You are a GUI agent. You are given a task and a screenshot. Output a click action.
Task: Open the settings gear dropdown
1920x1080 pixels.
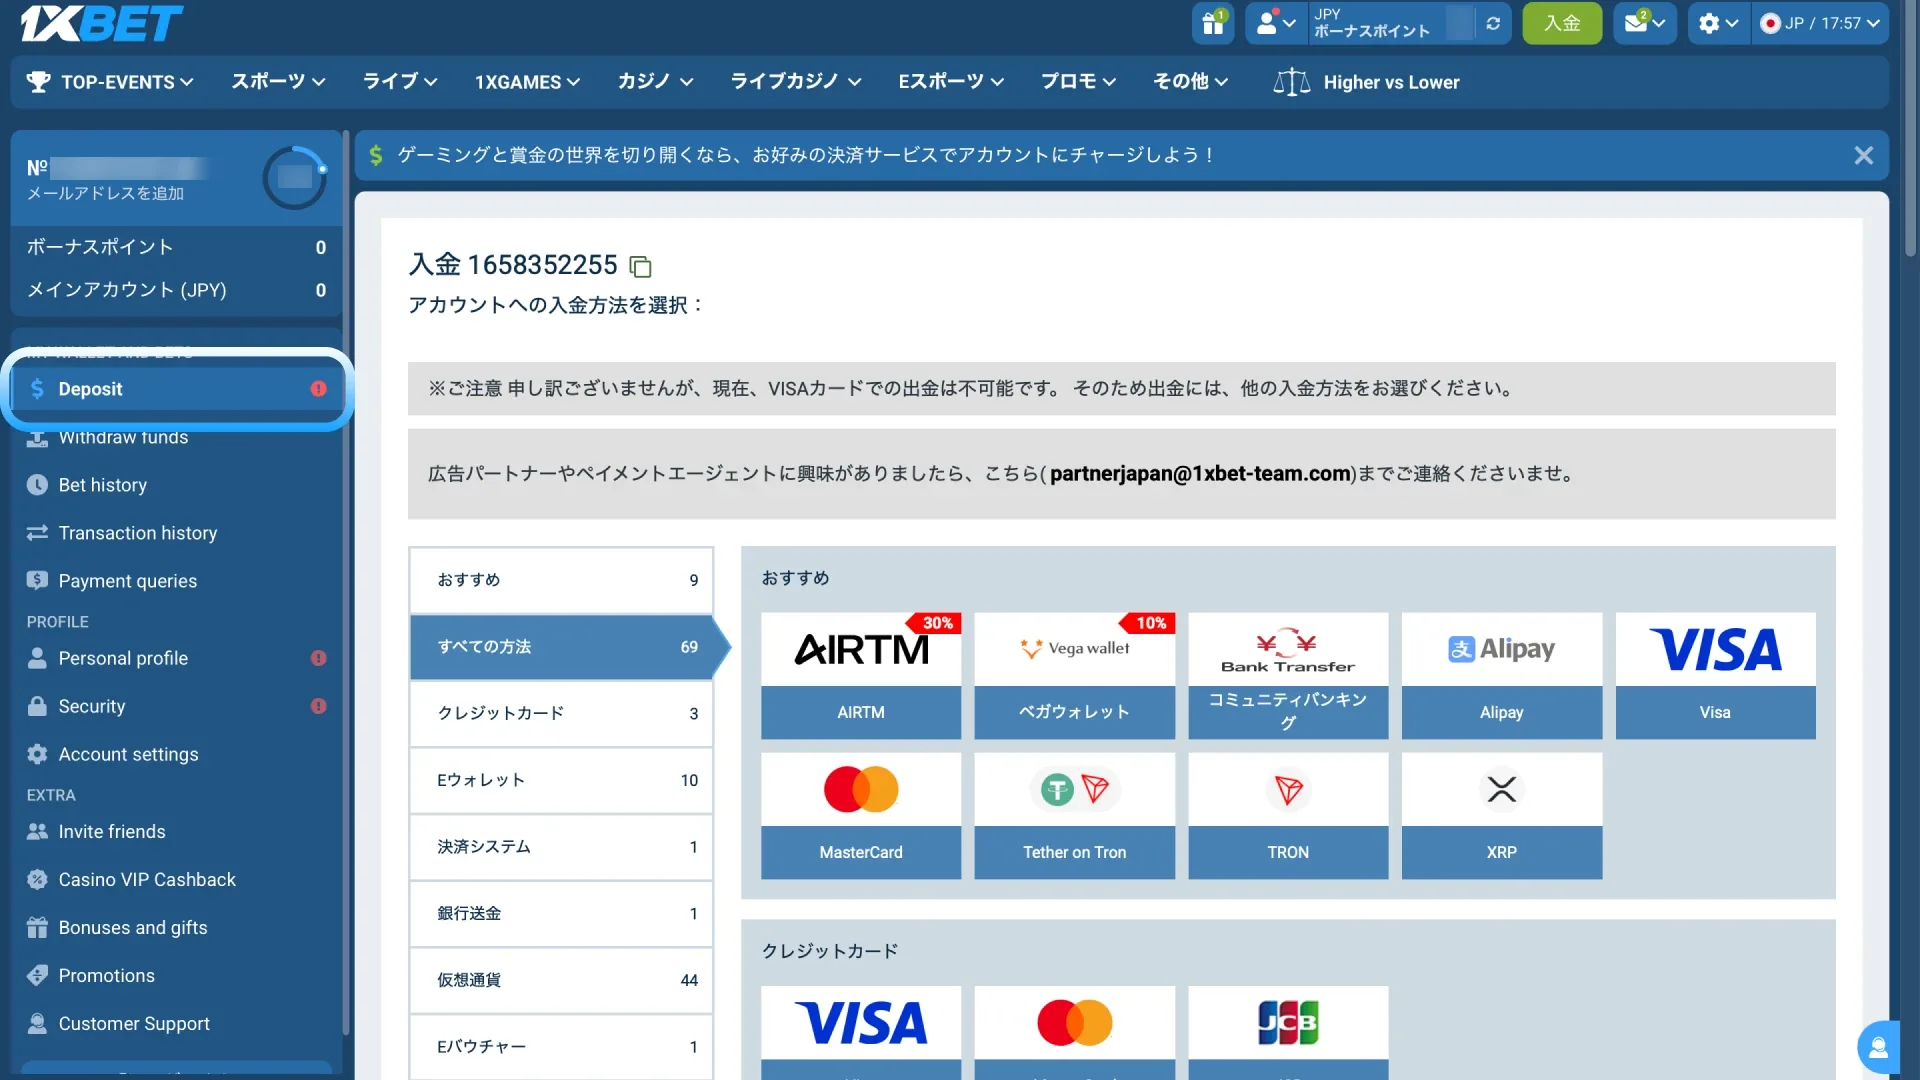pyautogui.click(x=1719, y=23)
